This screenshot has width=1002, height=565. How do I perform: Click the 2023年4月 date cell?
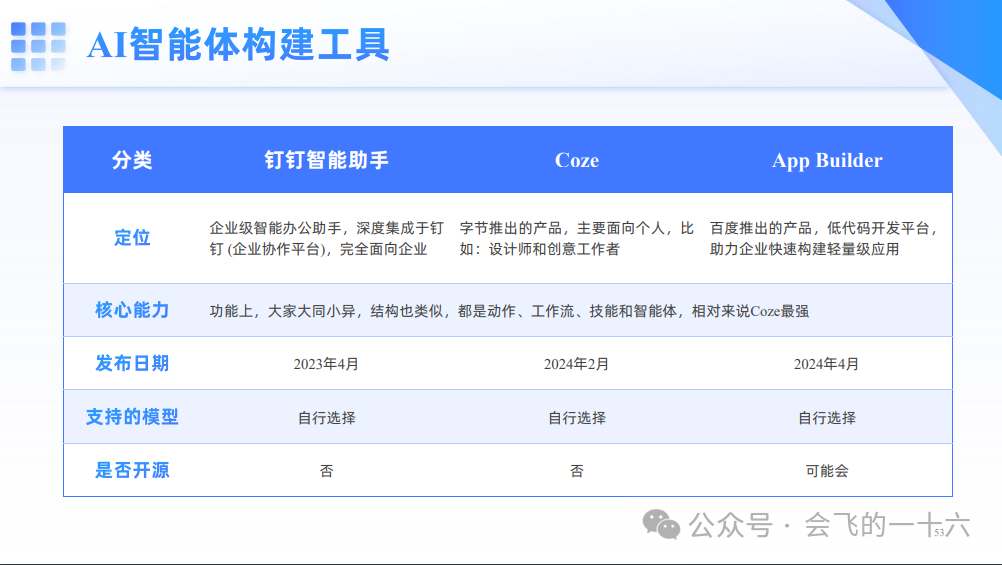click(x=326, y=364)
